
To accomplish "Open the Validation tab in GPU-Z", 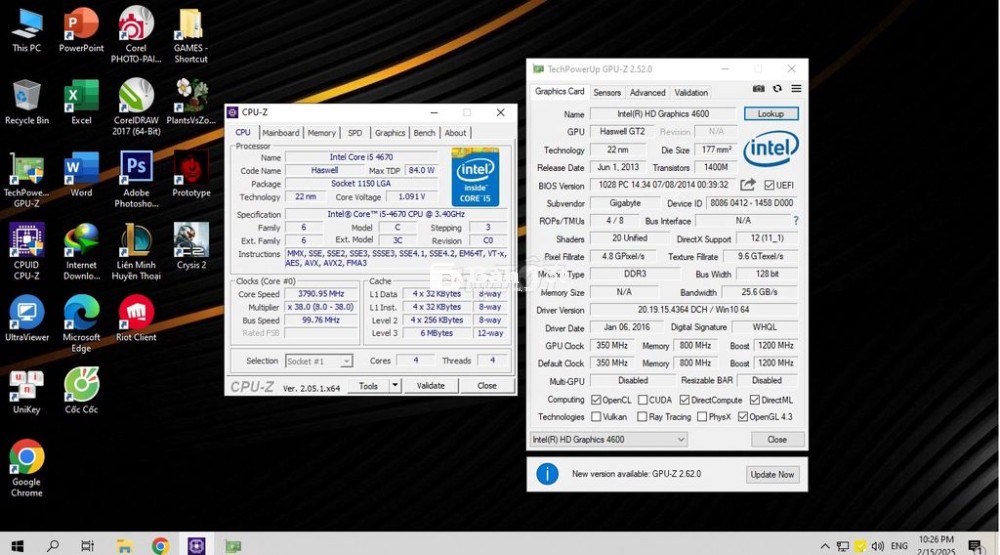I will pos(691,92).
